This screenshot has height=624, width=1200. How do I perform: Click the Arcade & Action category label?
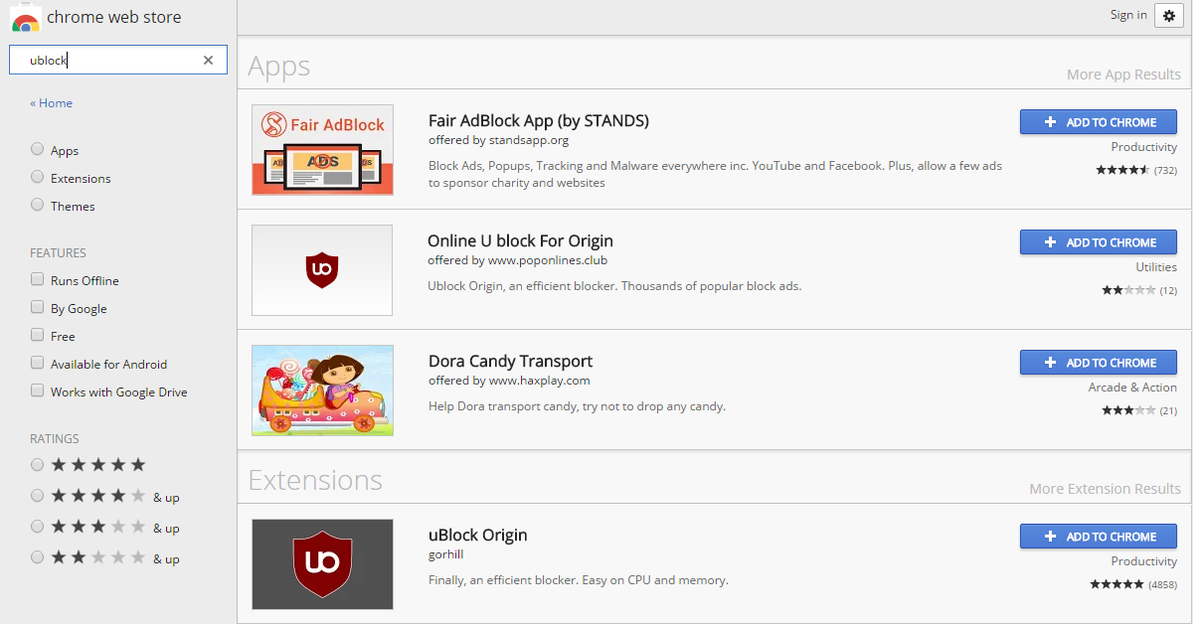pos(1133,387)
